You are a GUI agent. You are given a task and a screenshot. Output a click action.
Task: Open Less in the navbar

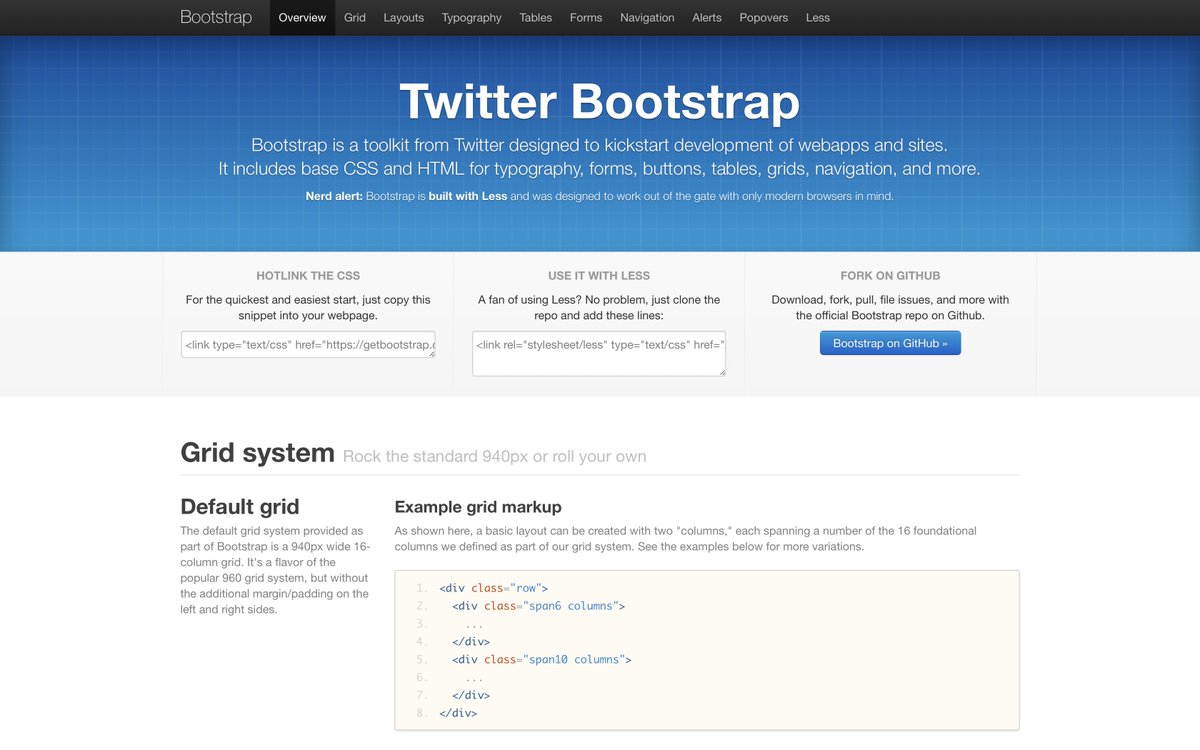[818, 17]
